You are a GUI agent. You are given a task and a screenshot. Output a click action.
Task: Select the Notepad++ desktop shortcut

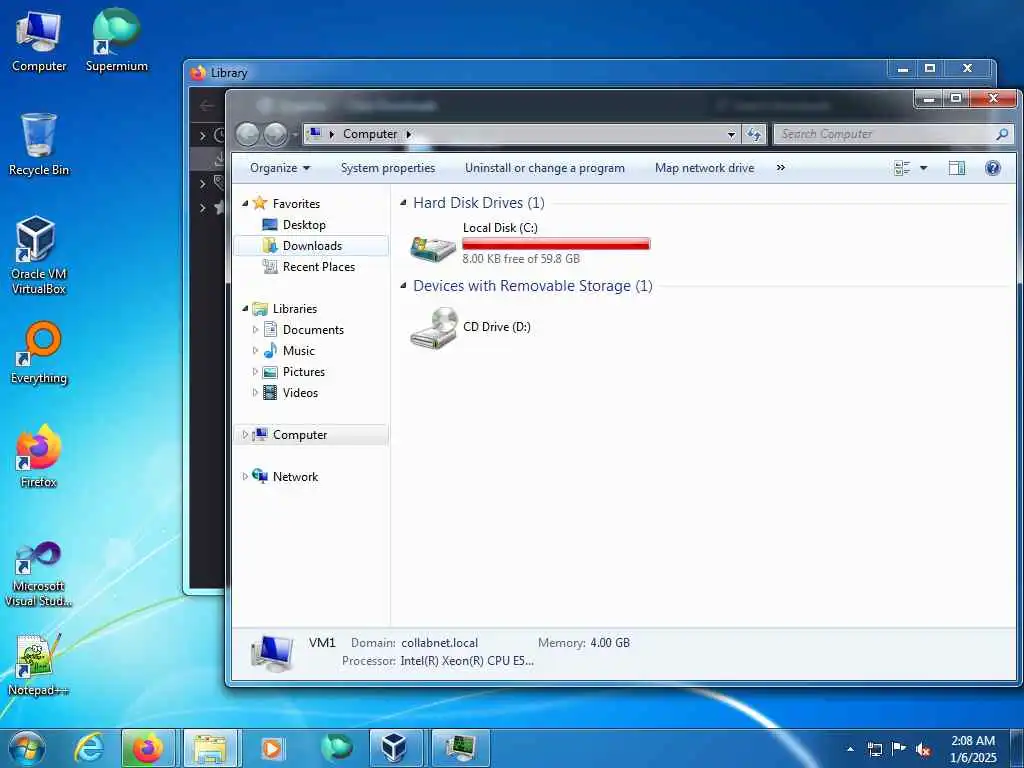pos(39,665)
